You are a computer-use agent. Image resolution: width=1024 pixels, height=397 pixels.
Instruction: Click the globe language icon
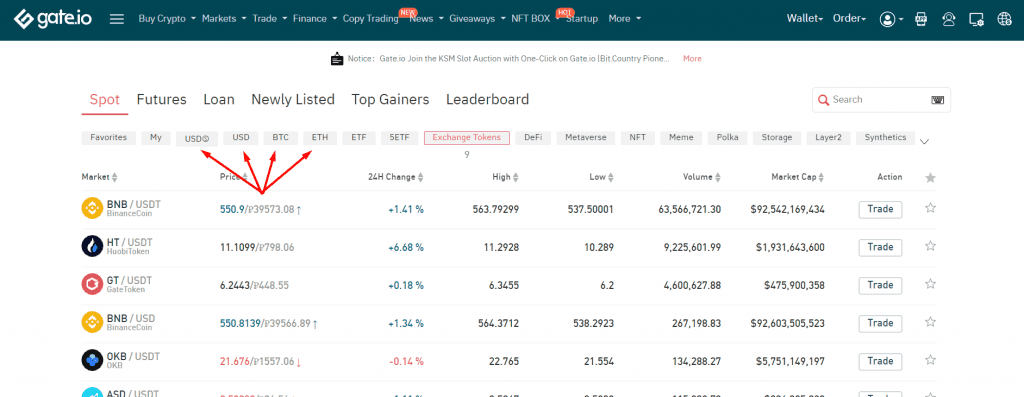click(x=1004, y=20)
